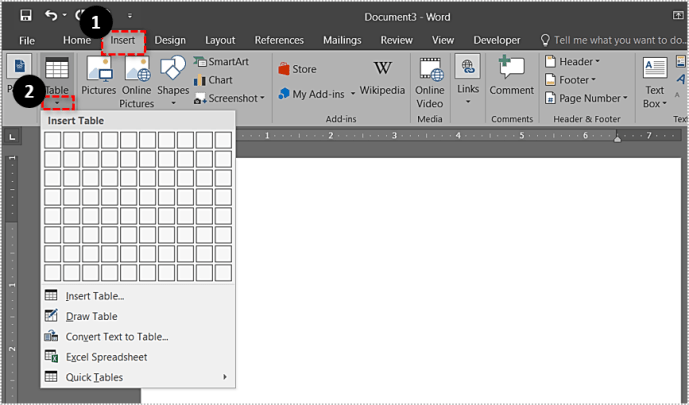Open the References tab
This screenshot has width=689, height=405.
click(279, 40)
